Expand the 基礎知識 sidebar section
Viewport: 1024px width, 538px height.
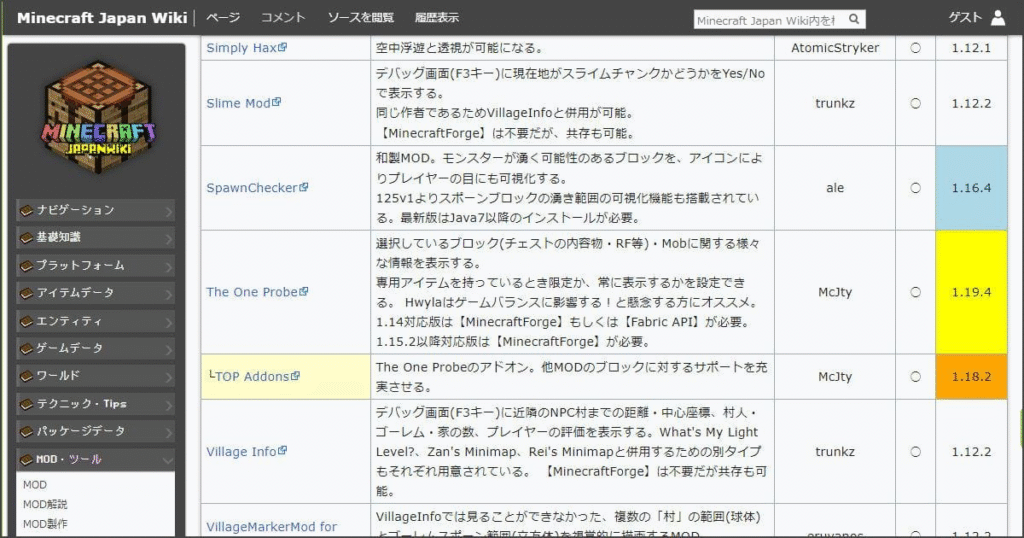point(95,238)
